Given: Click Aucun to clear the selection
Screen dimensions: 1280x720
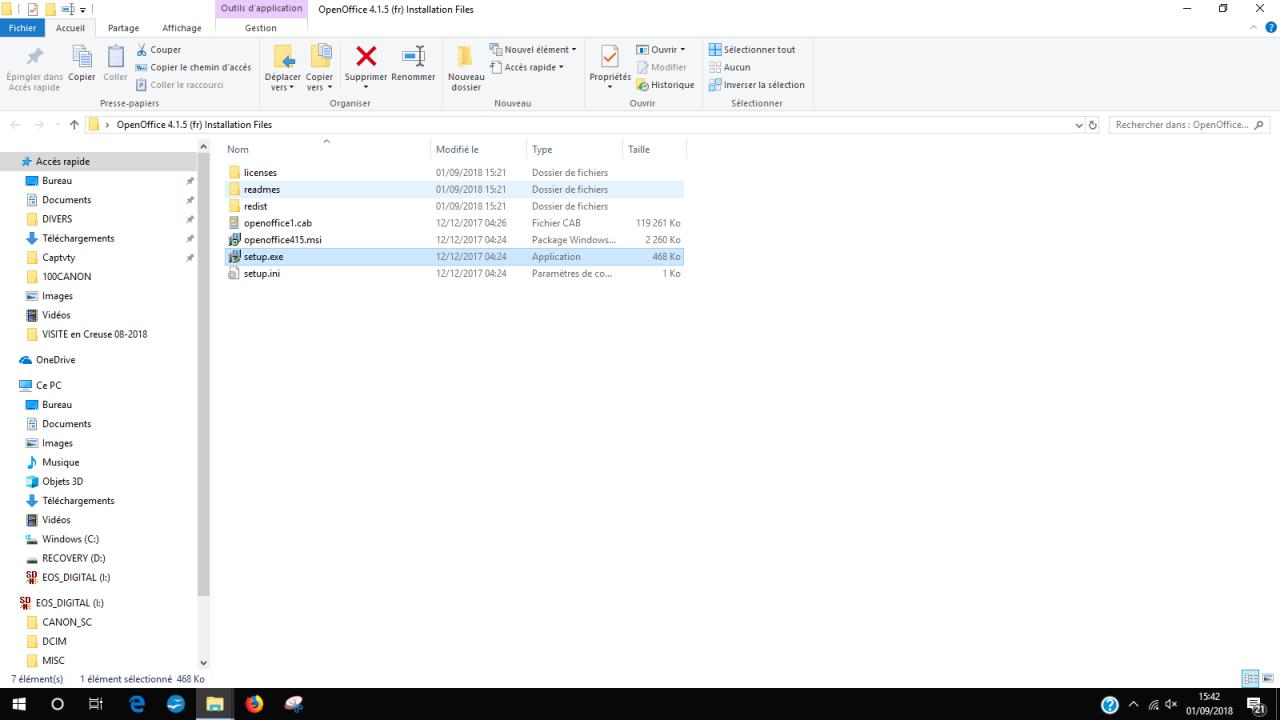Looking at the screenshot, I should tap(729, 67).
